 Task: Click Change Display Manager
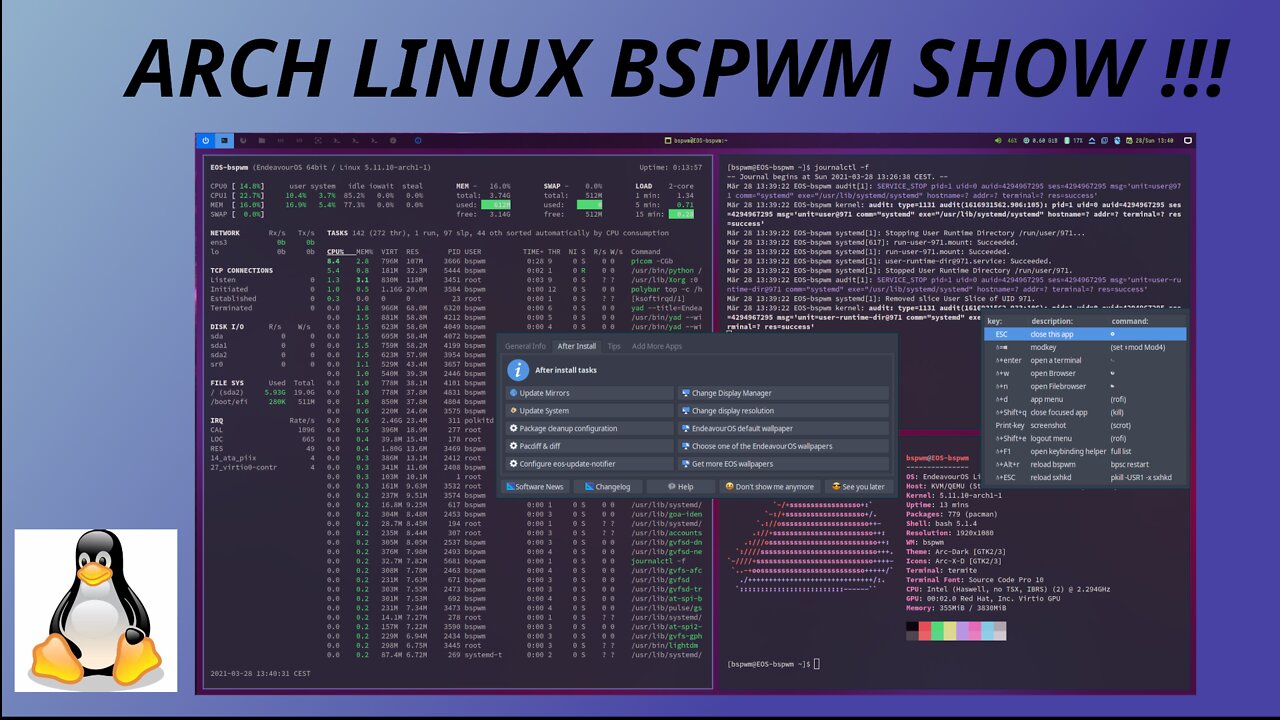783,393
